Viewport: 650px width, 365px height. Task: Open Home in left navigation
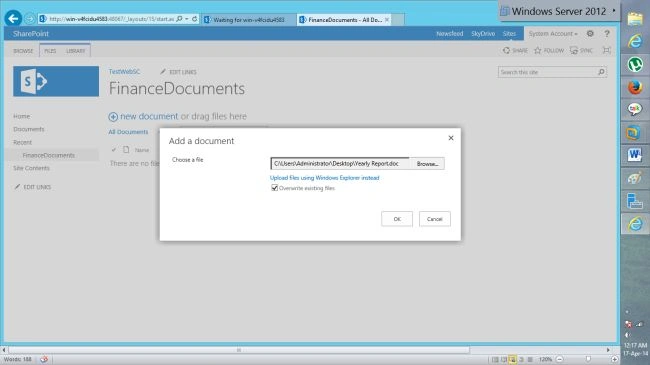pos(22,116)
